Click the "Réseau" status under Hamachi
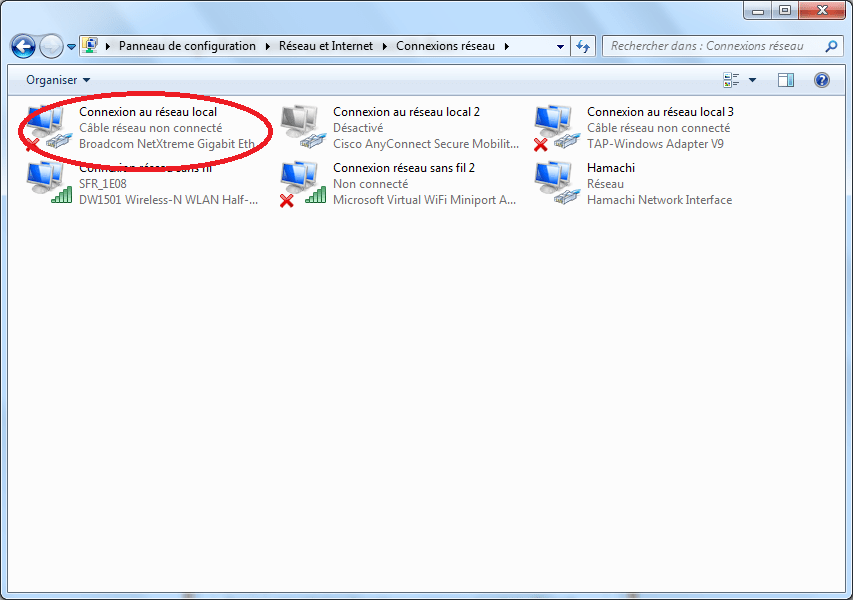 tap(605, 184)
